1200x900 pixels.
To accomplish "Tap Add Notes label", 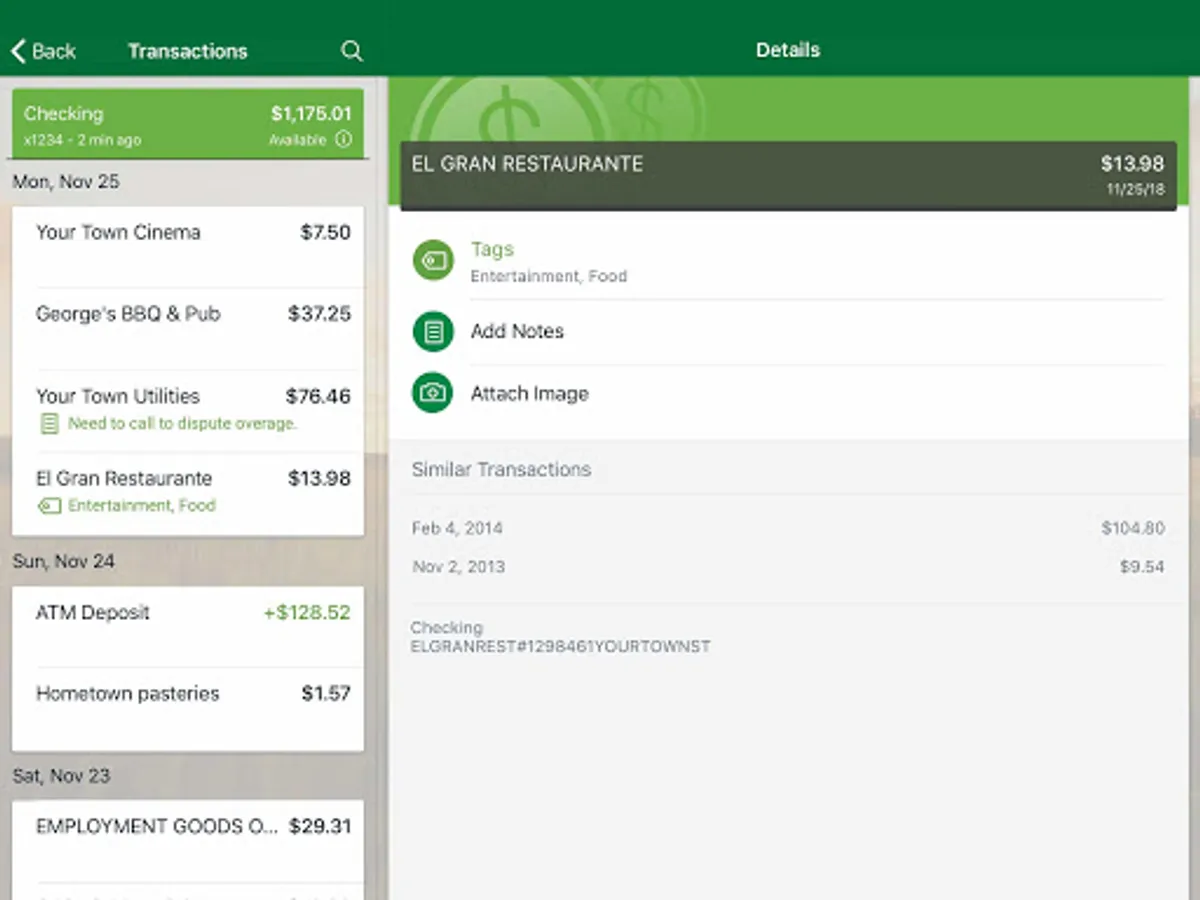I will click(517, 331).
